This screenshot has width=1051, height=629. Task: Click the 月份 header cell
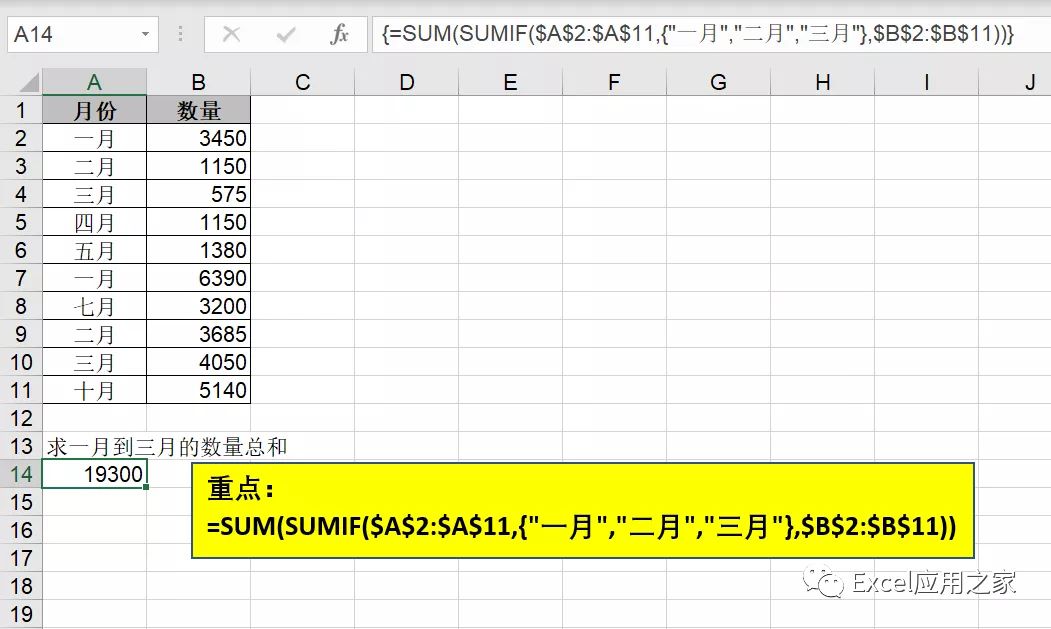94,110
